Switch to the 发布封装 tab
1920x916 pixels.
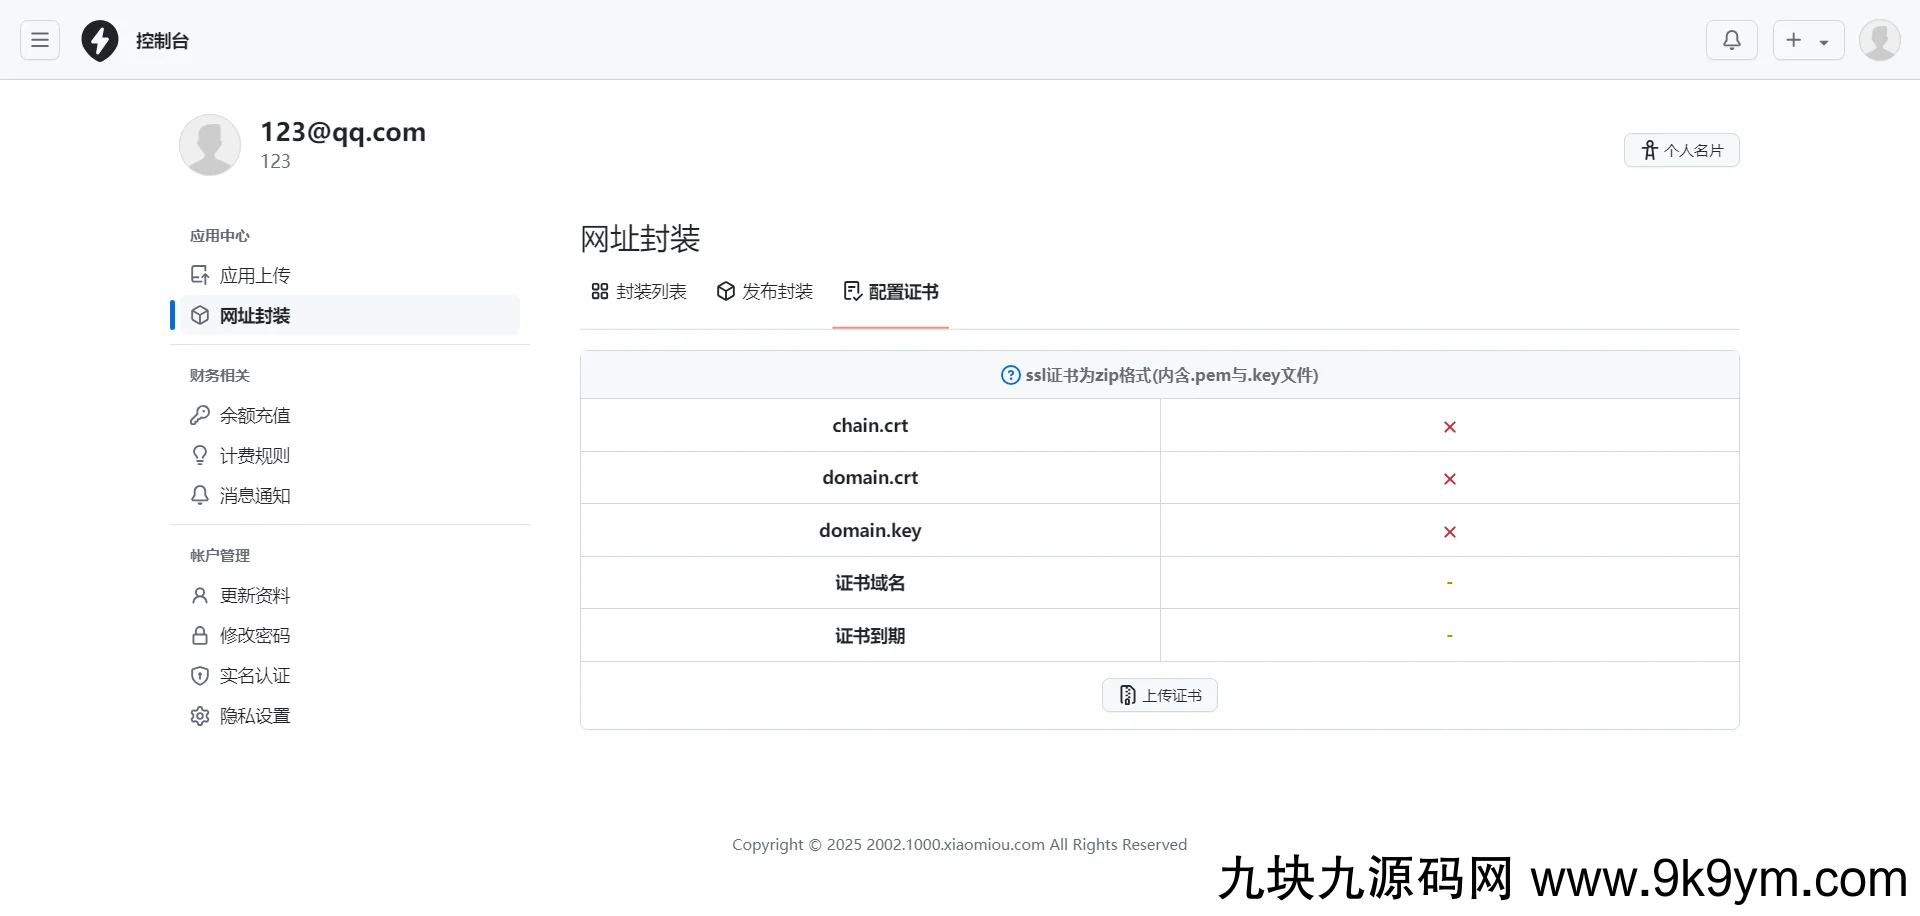pos(765,291)
